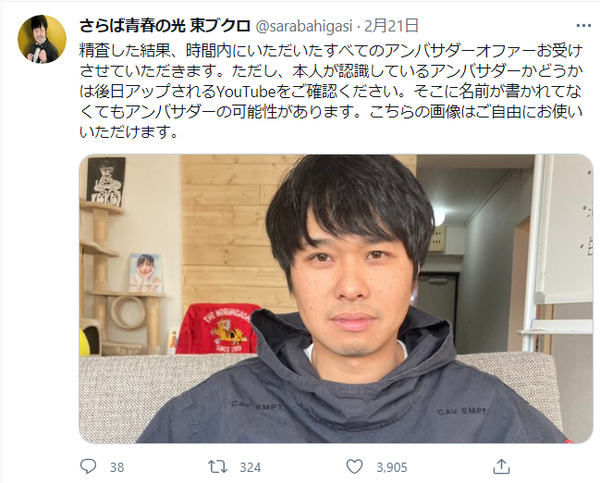Open profile via name さらば青春の光 東ブクロ
The width and height of the screenshot is (600, 483).
[165, 26]
